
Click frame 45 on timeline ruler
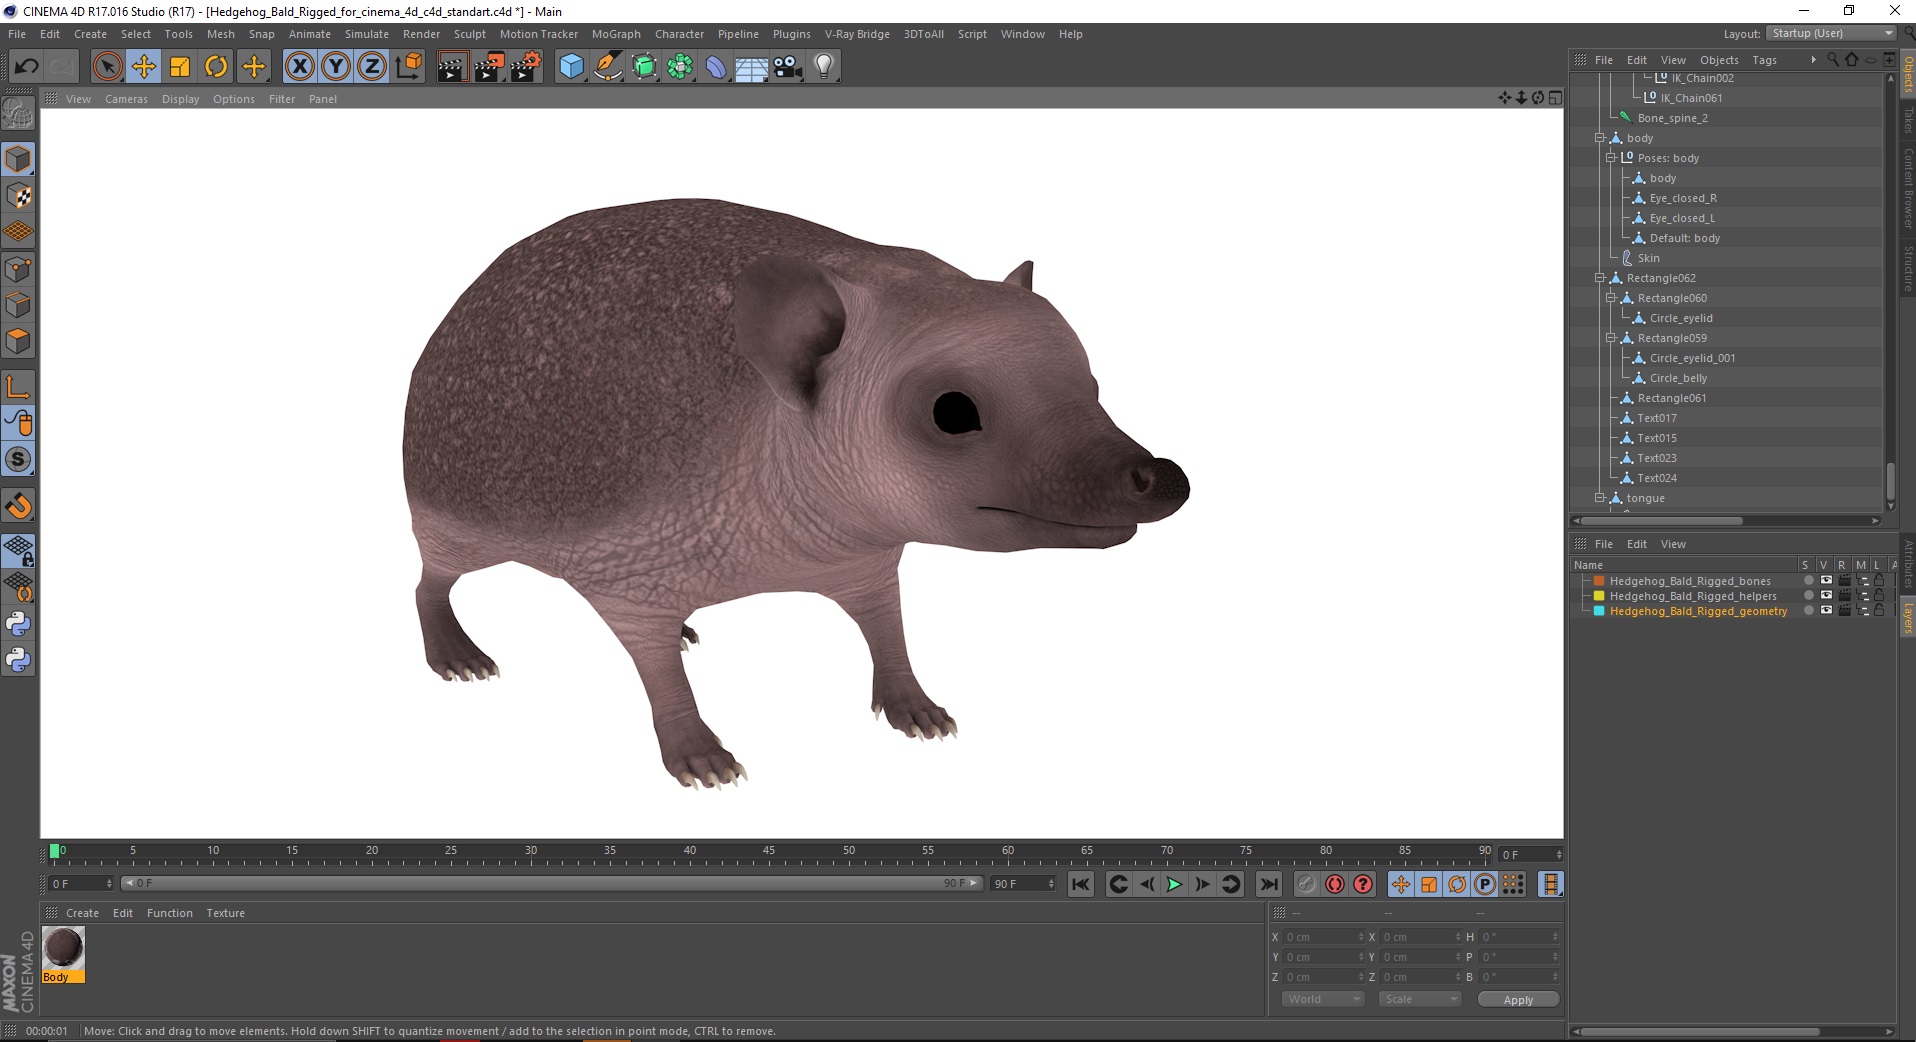coord(769,853)
